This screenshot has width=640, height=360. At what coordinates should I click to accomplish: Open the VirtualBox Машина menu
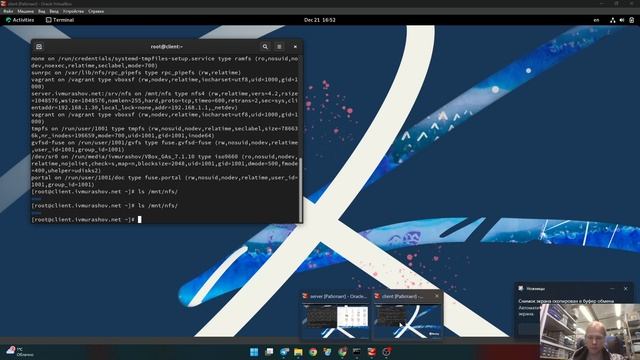25,11
